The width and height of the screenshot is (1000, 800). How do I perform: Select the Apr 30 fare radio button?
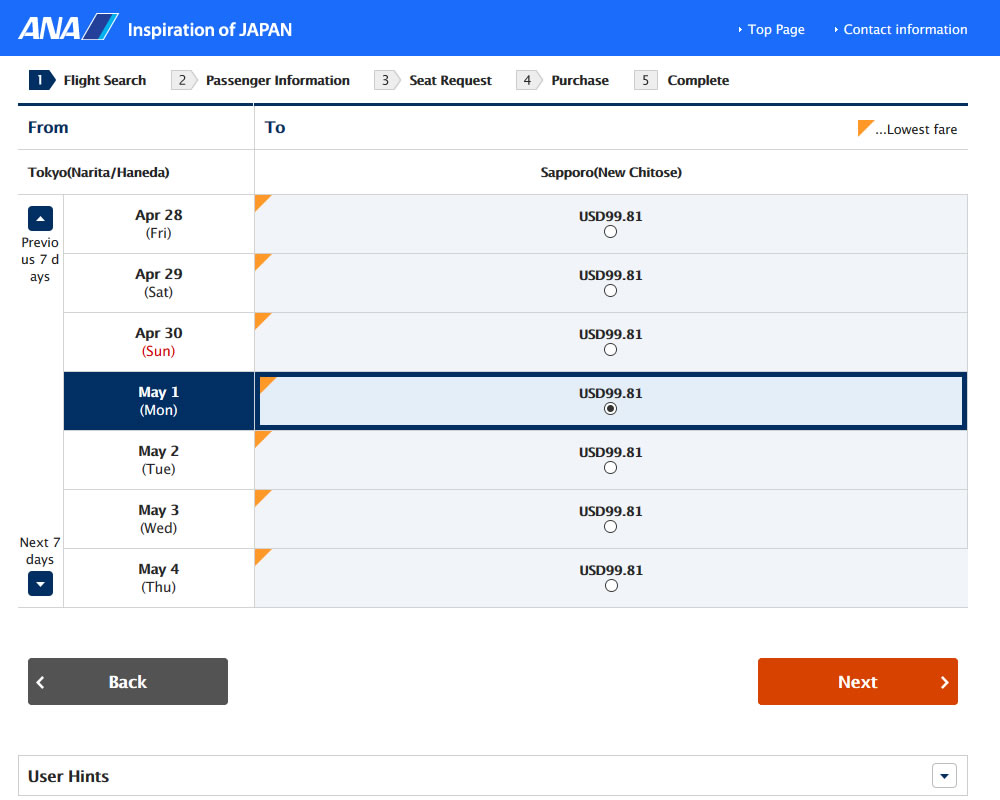pos(611,350)
